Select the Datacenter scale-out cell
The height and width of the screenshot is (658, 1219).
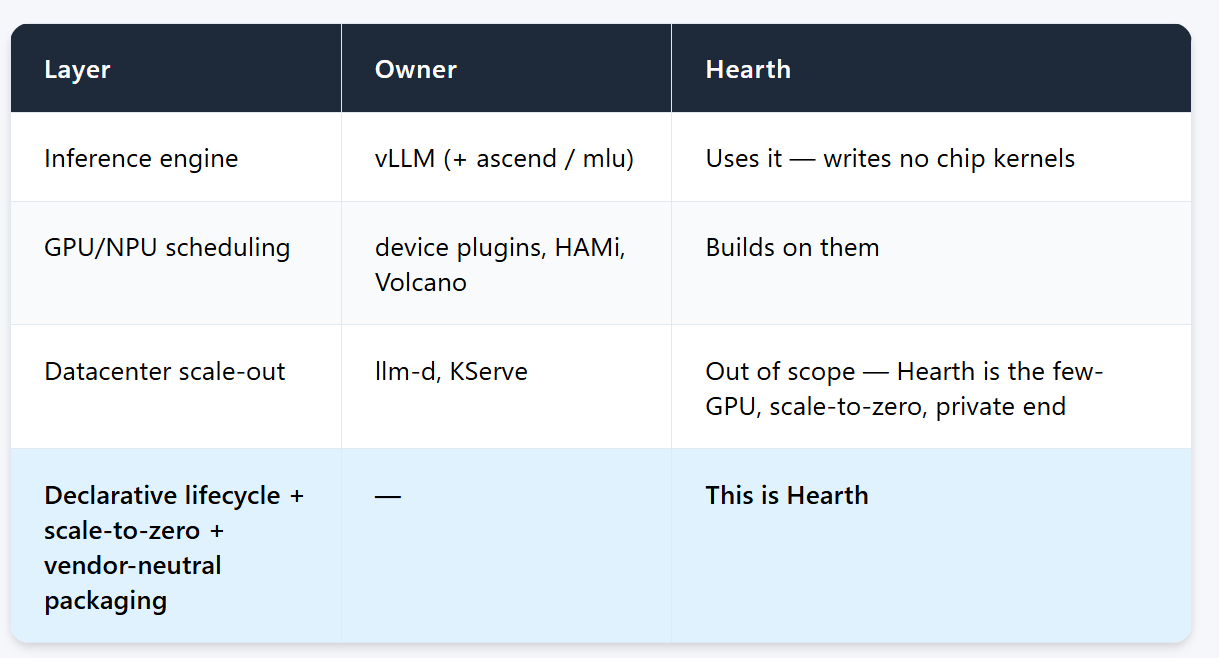point(176,387)
